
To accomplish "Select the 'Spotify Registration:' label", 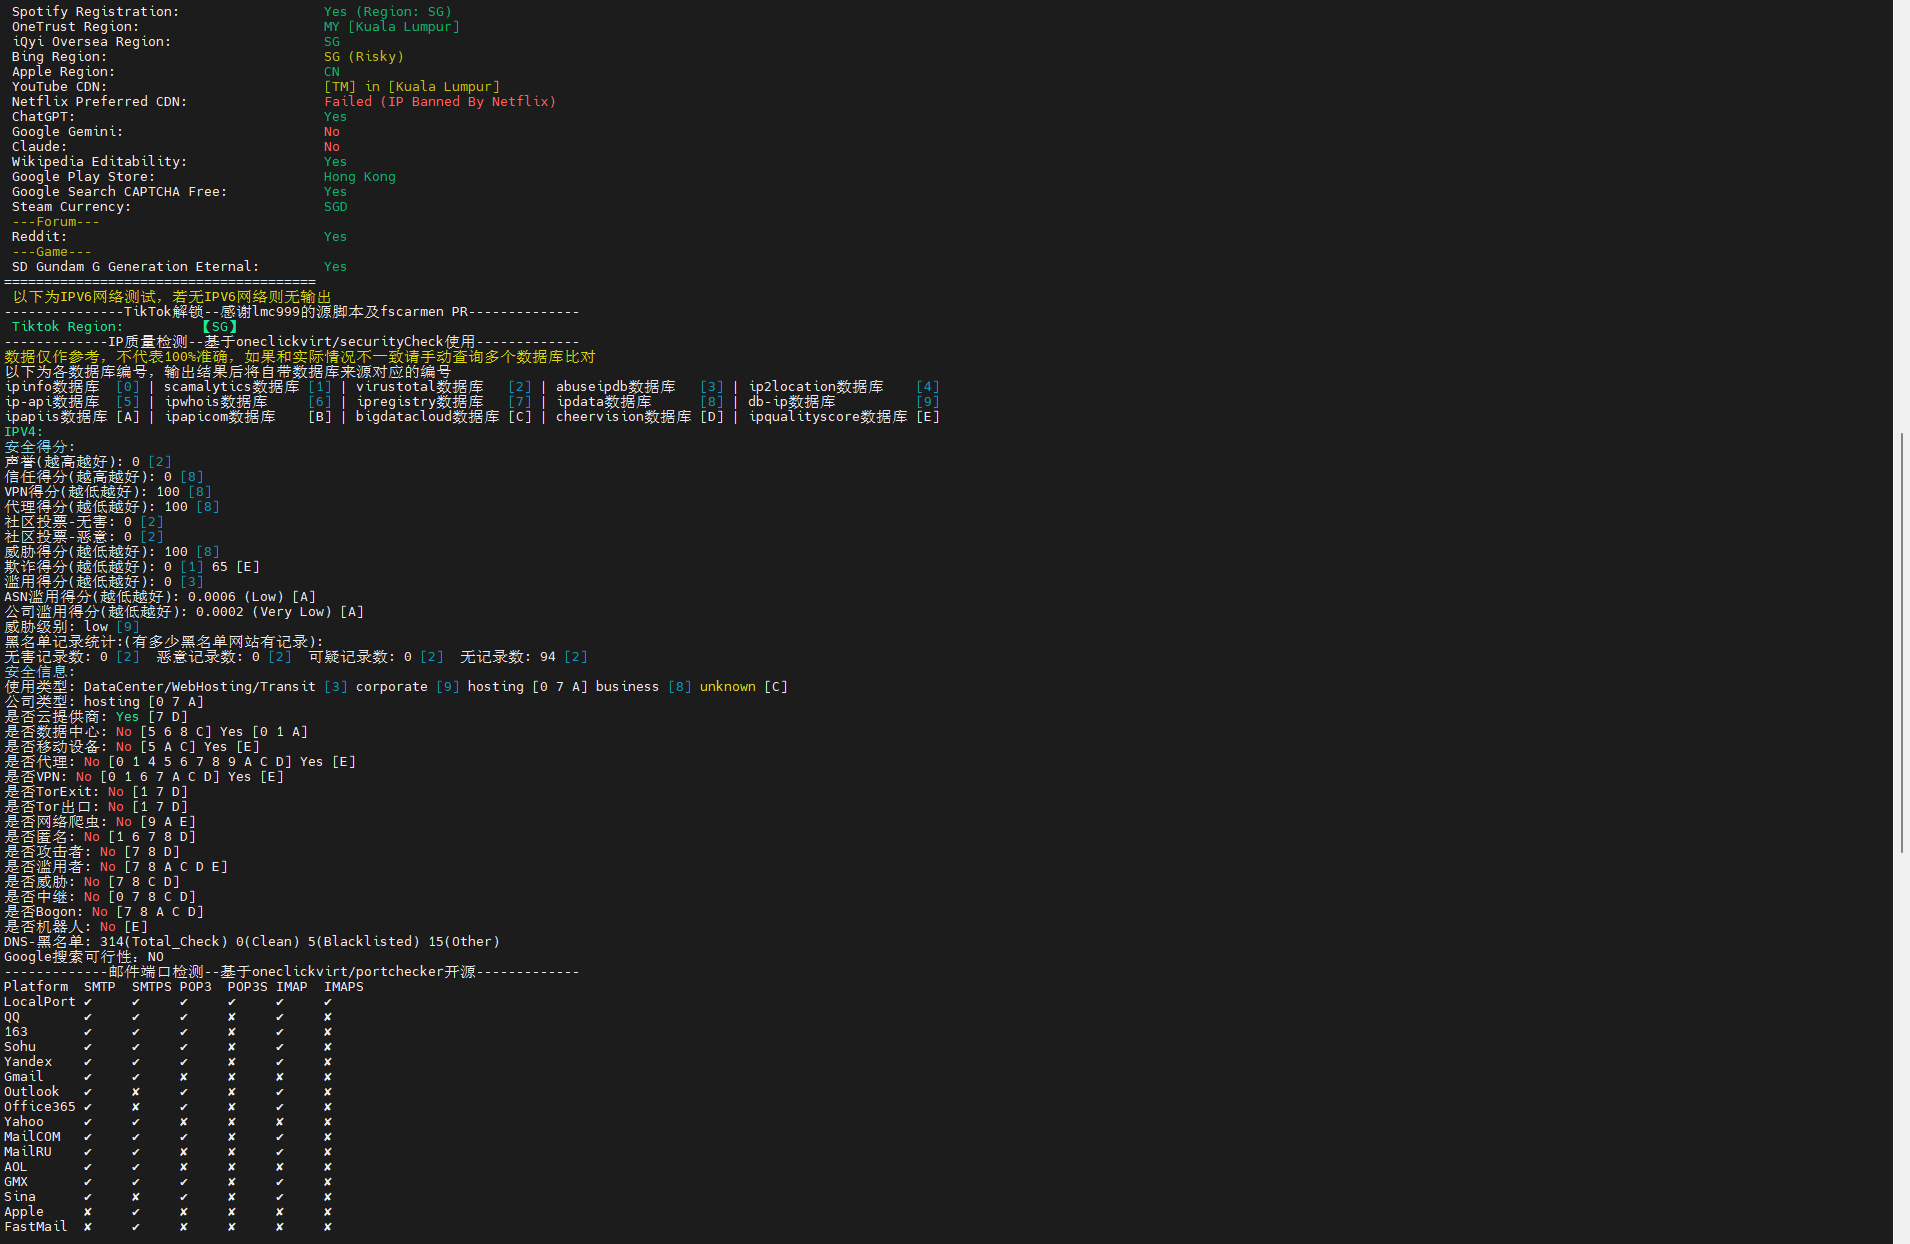I will (x=95, y=12).
